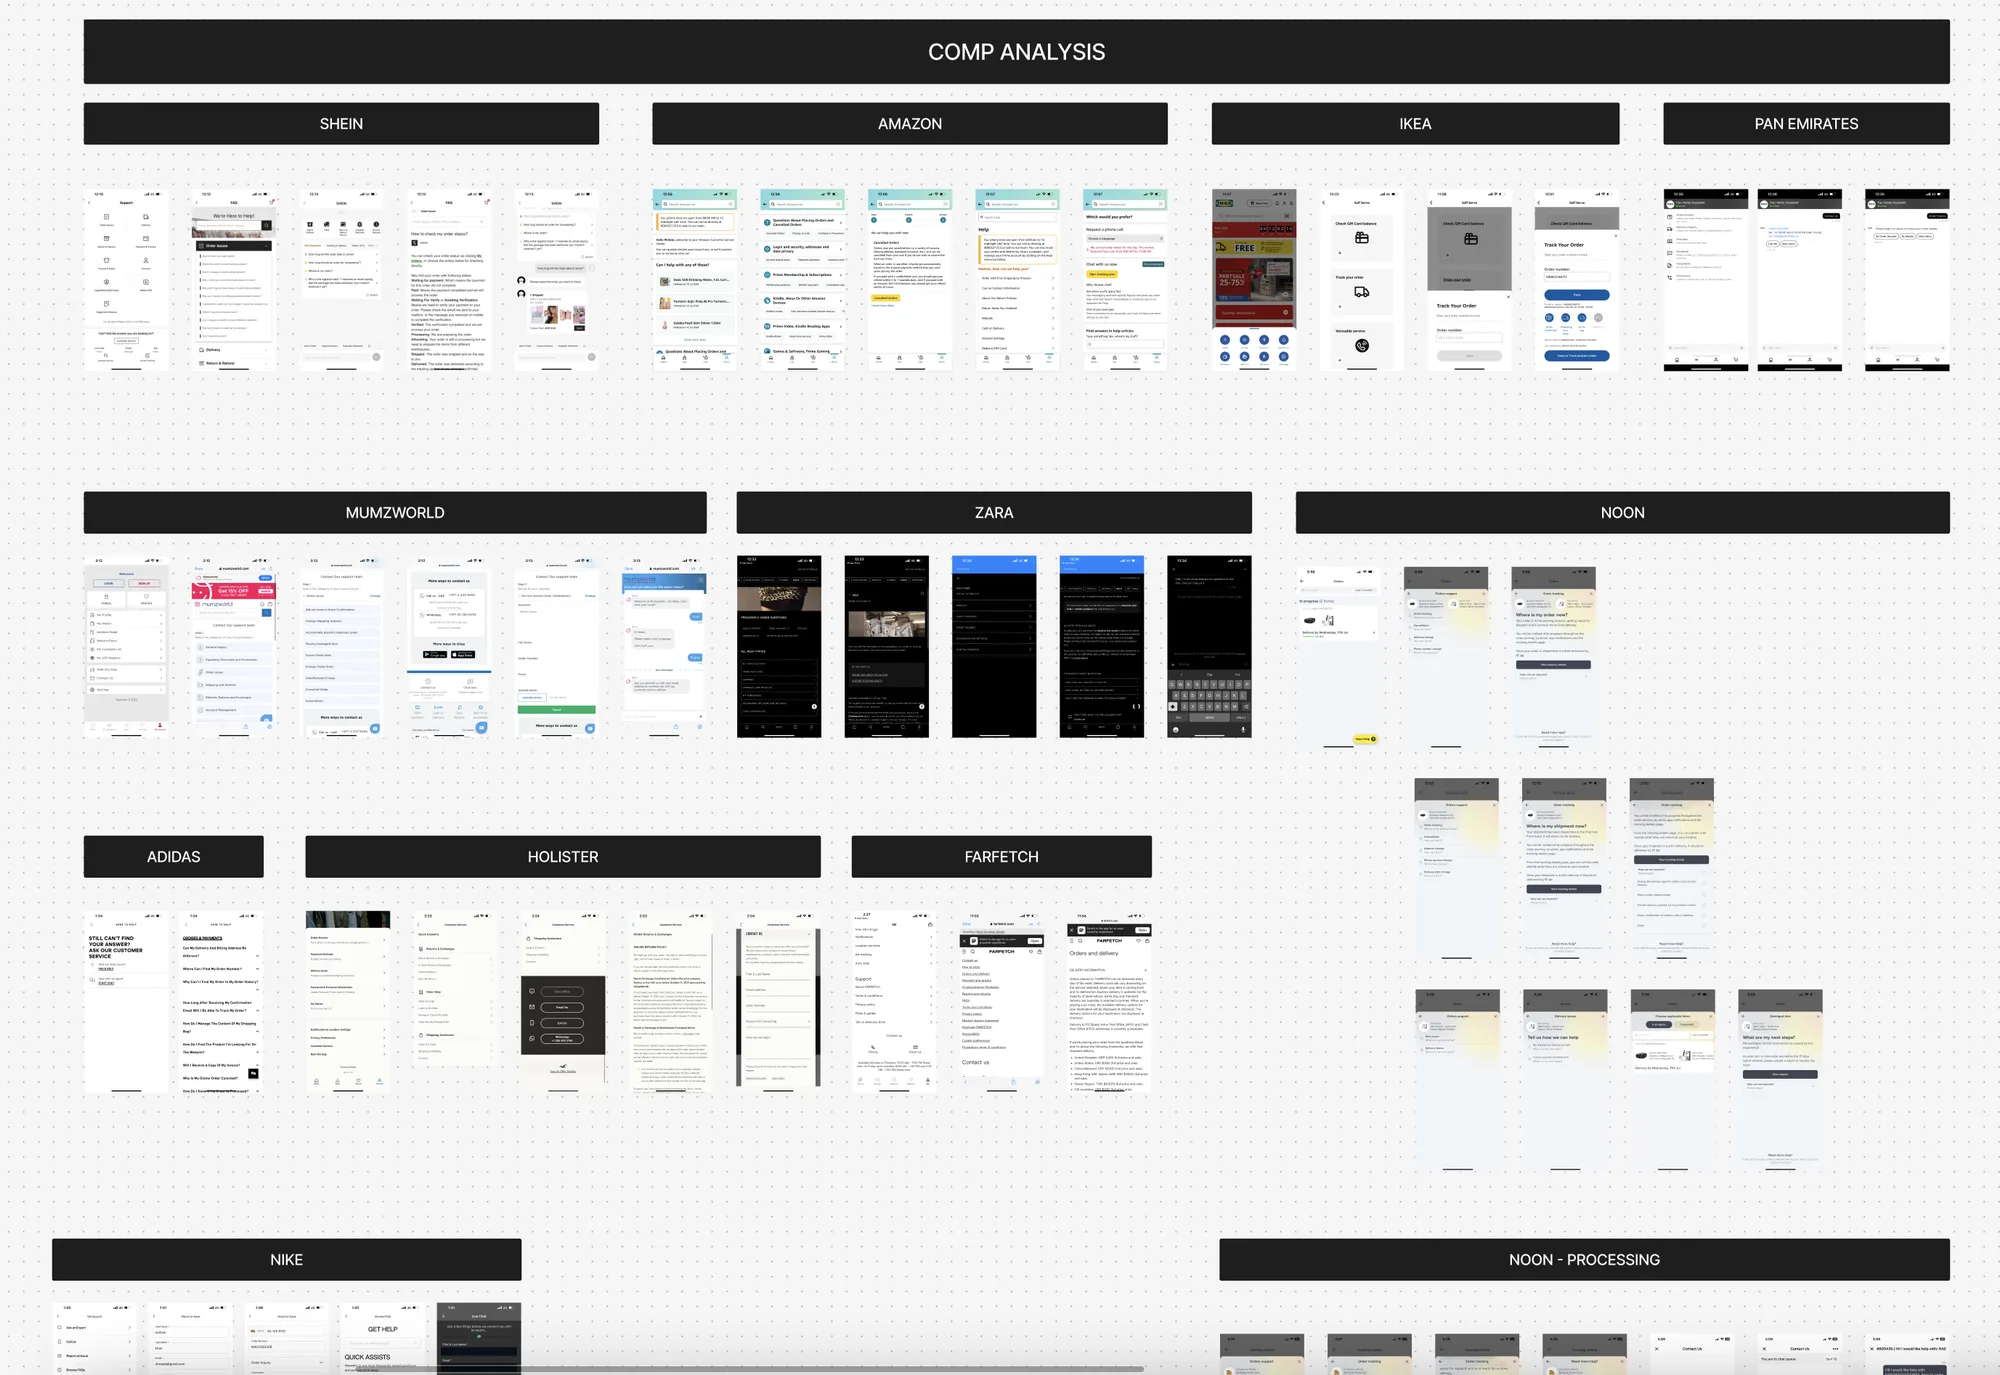
Task: Open Zara screenshot with leopard print image
Action: click(x=779, y=647)
